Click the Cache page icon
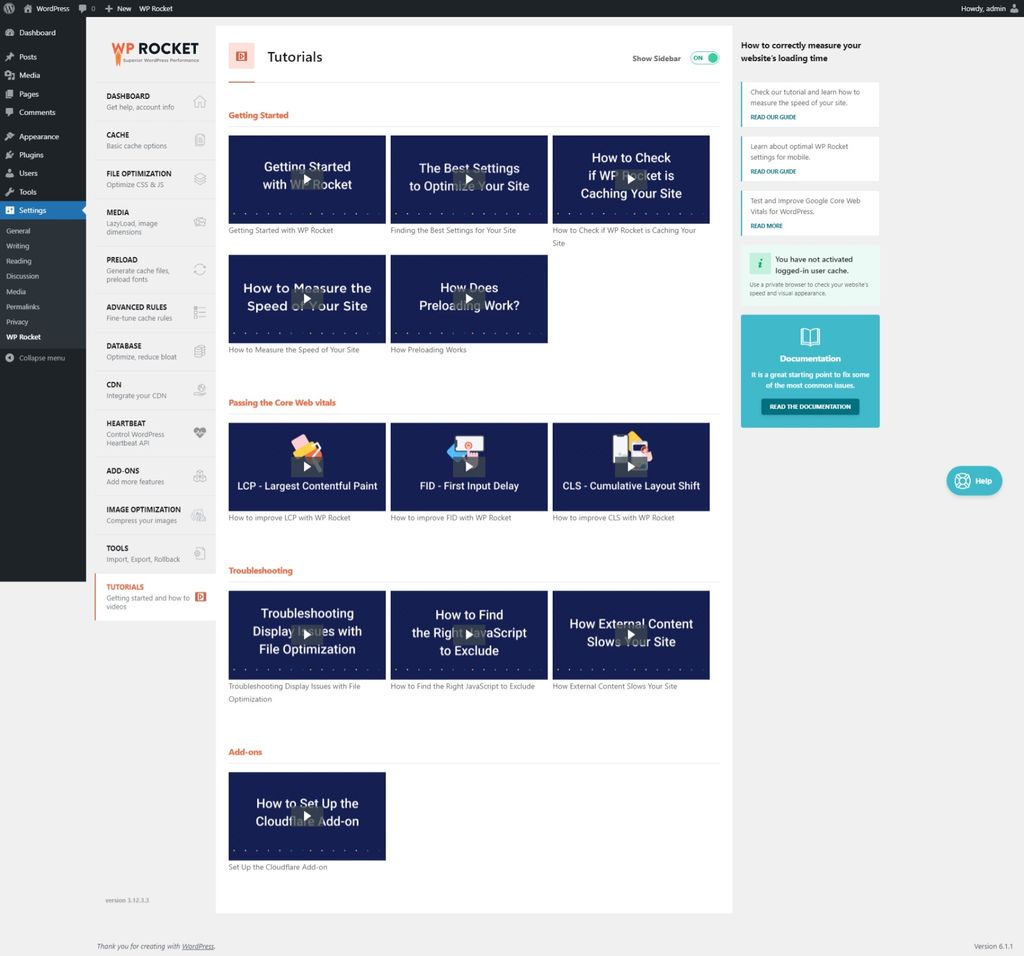The image size is (1024, 956). pos(200,140)
